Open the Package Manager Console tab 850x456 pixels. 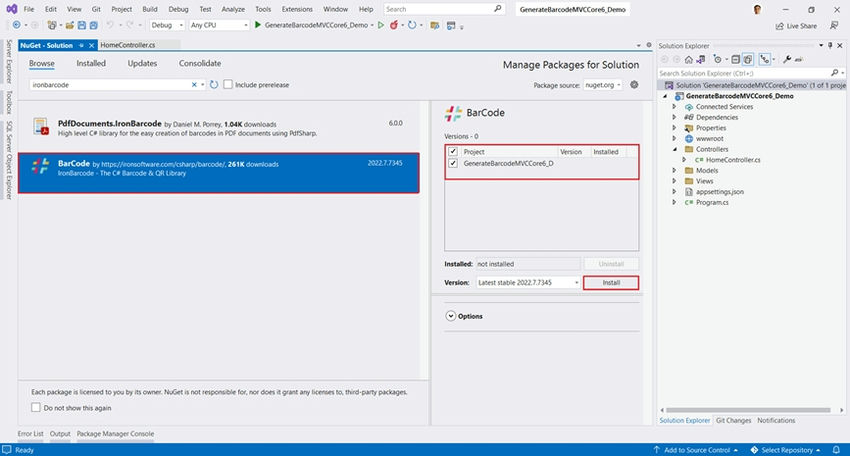115,434
